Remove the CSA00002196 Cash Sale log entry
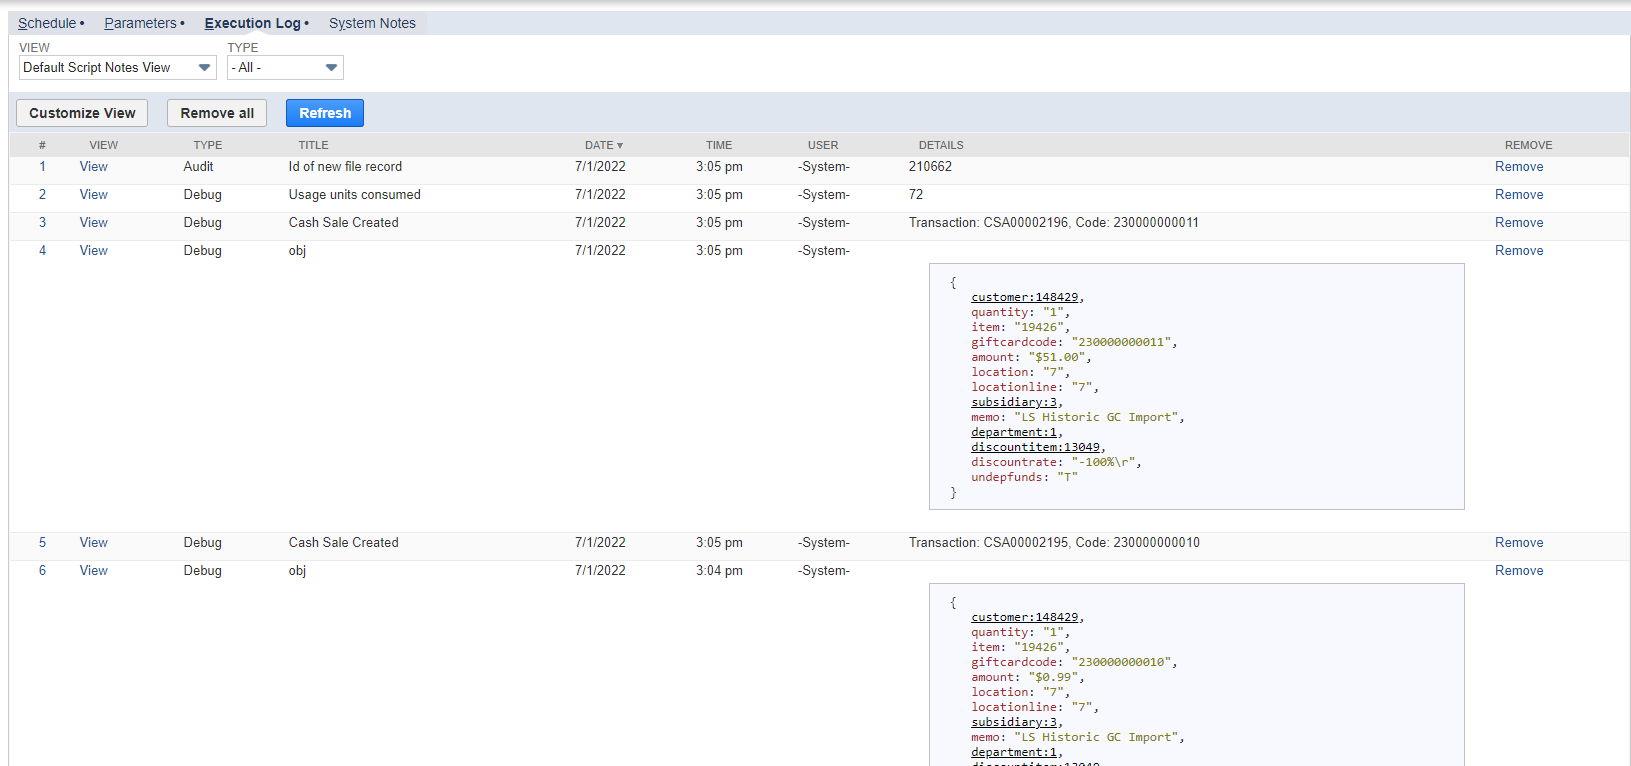 pos(1518,223)
